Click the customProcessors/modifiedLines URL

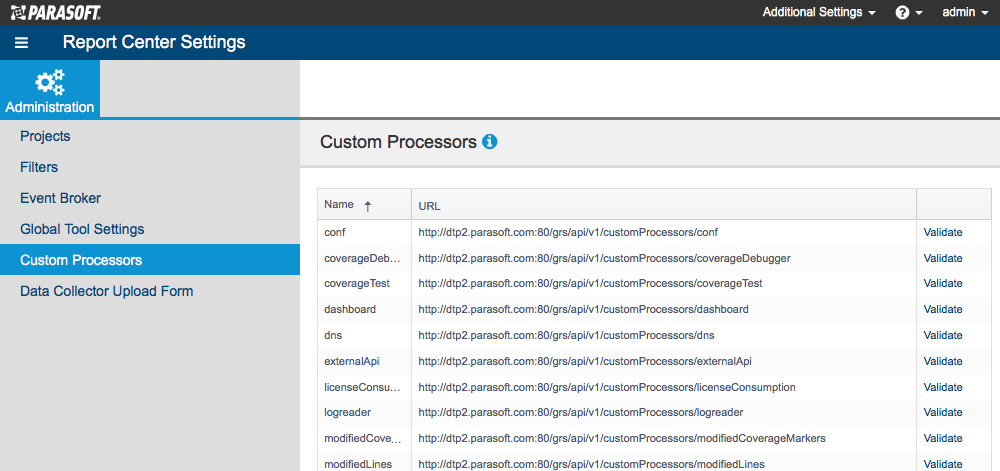coord(592,464)
